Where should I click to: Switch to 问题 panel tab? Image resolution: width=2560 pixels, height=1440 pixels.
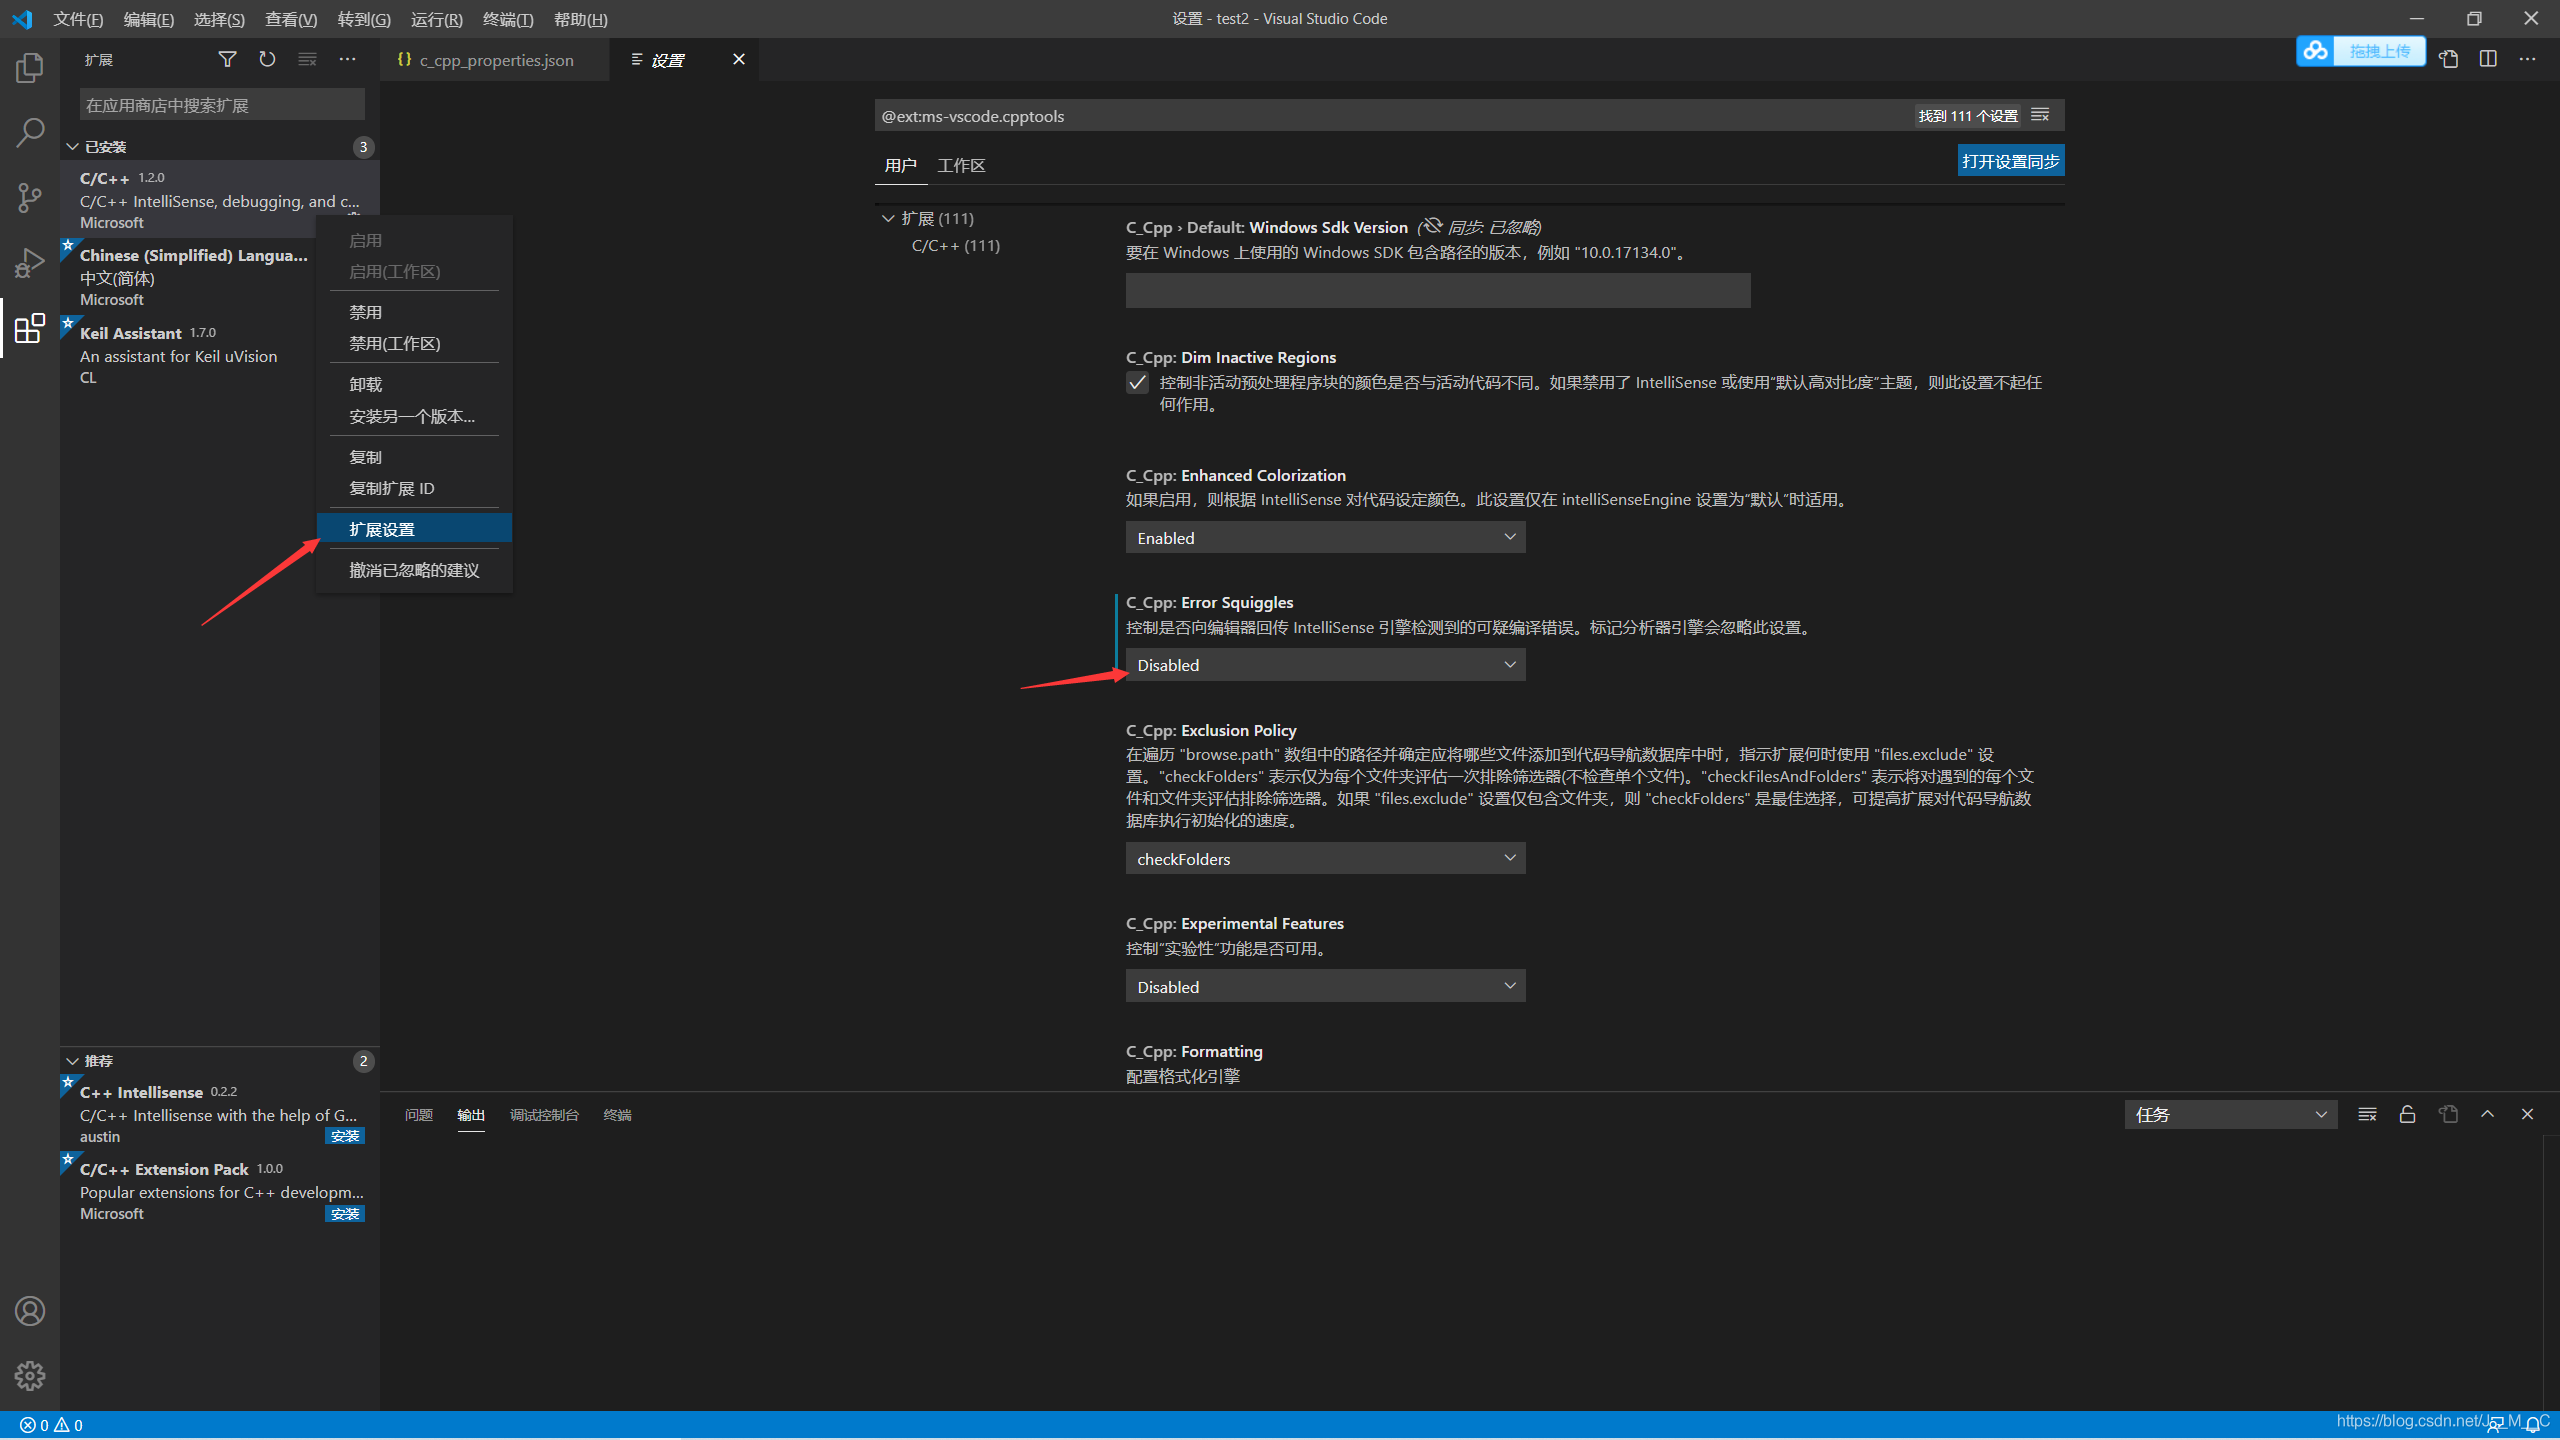[418, 1114]
